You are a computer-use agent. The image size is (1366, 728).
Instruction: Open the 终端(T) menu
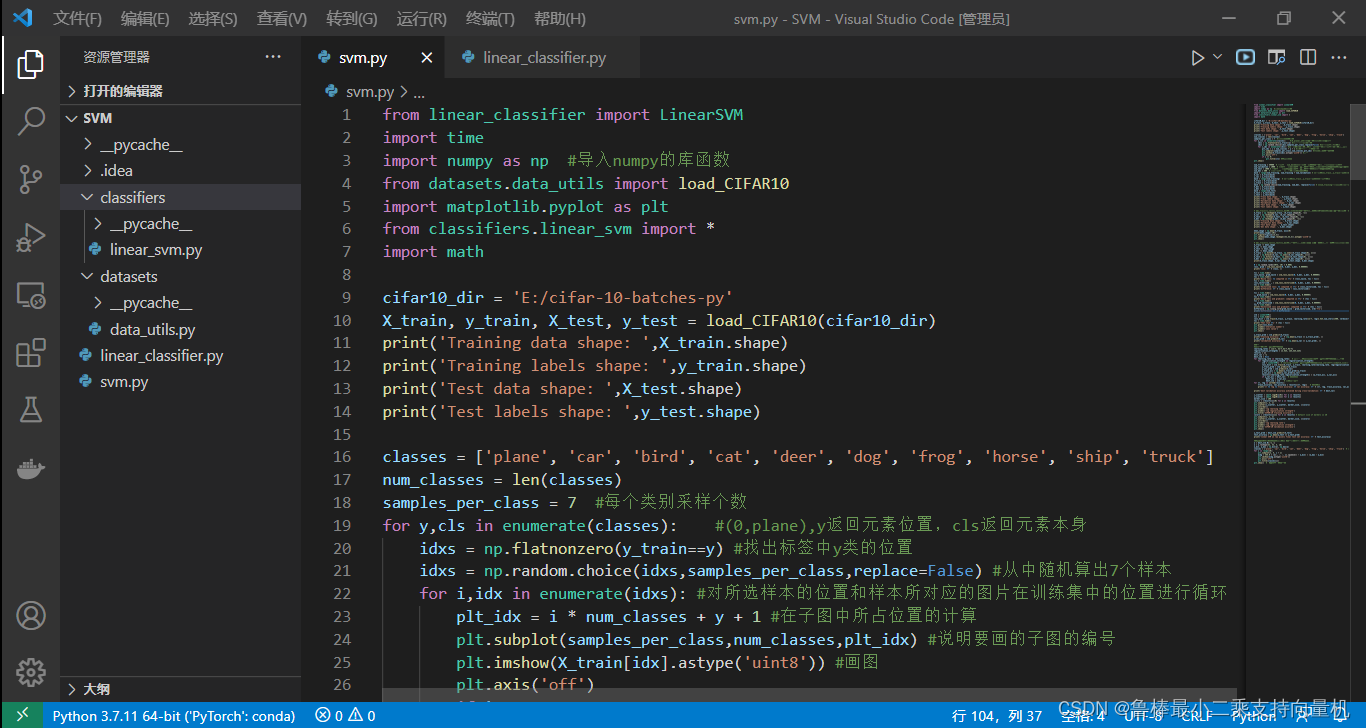pos(490,19)
